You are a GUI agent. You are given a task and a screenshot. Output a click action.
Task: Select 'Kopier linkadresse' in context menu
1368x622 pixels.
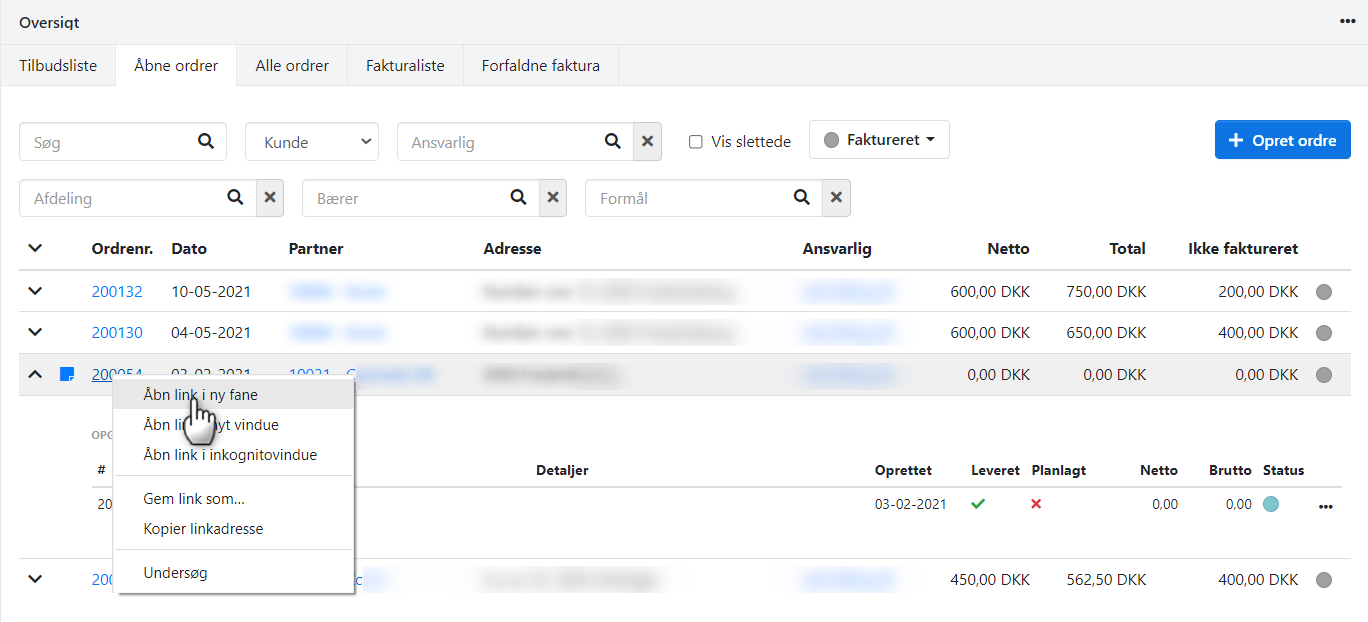[x=203, y=529]
